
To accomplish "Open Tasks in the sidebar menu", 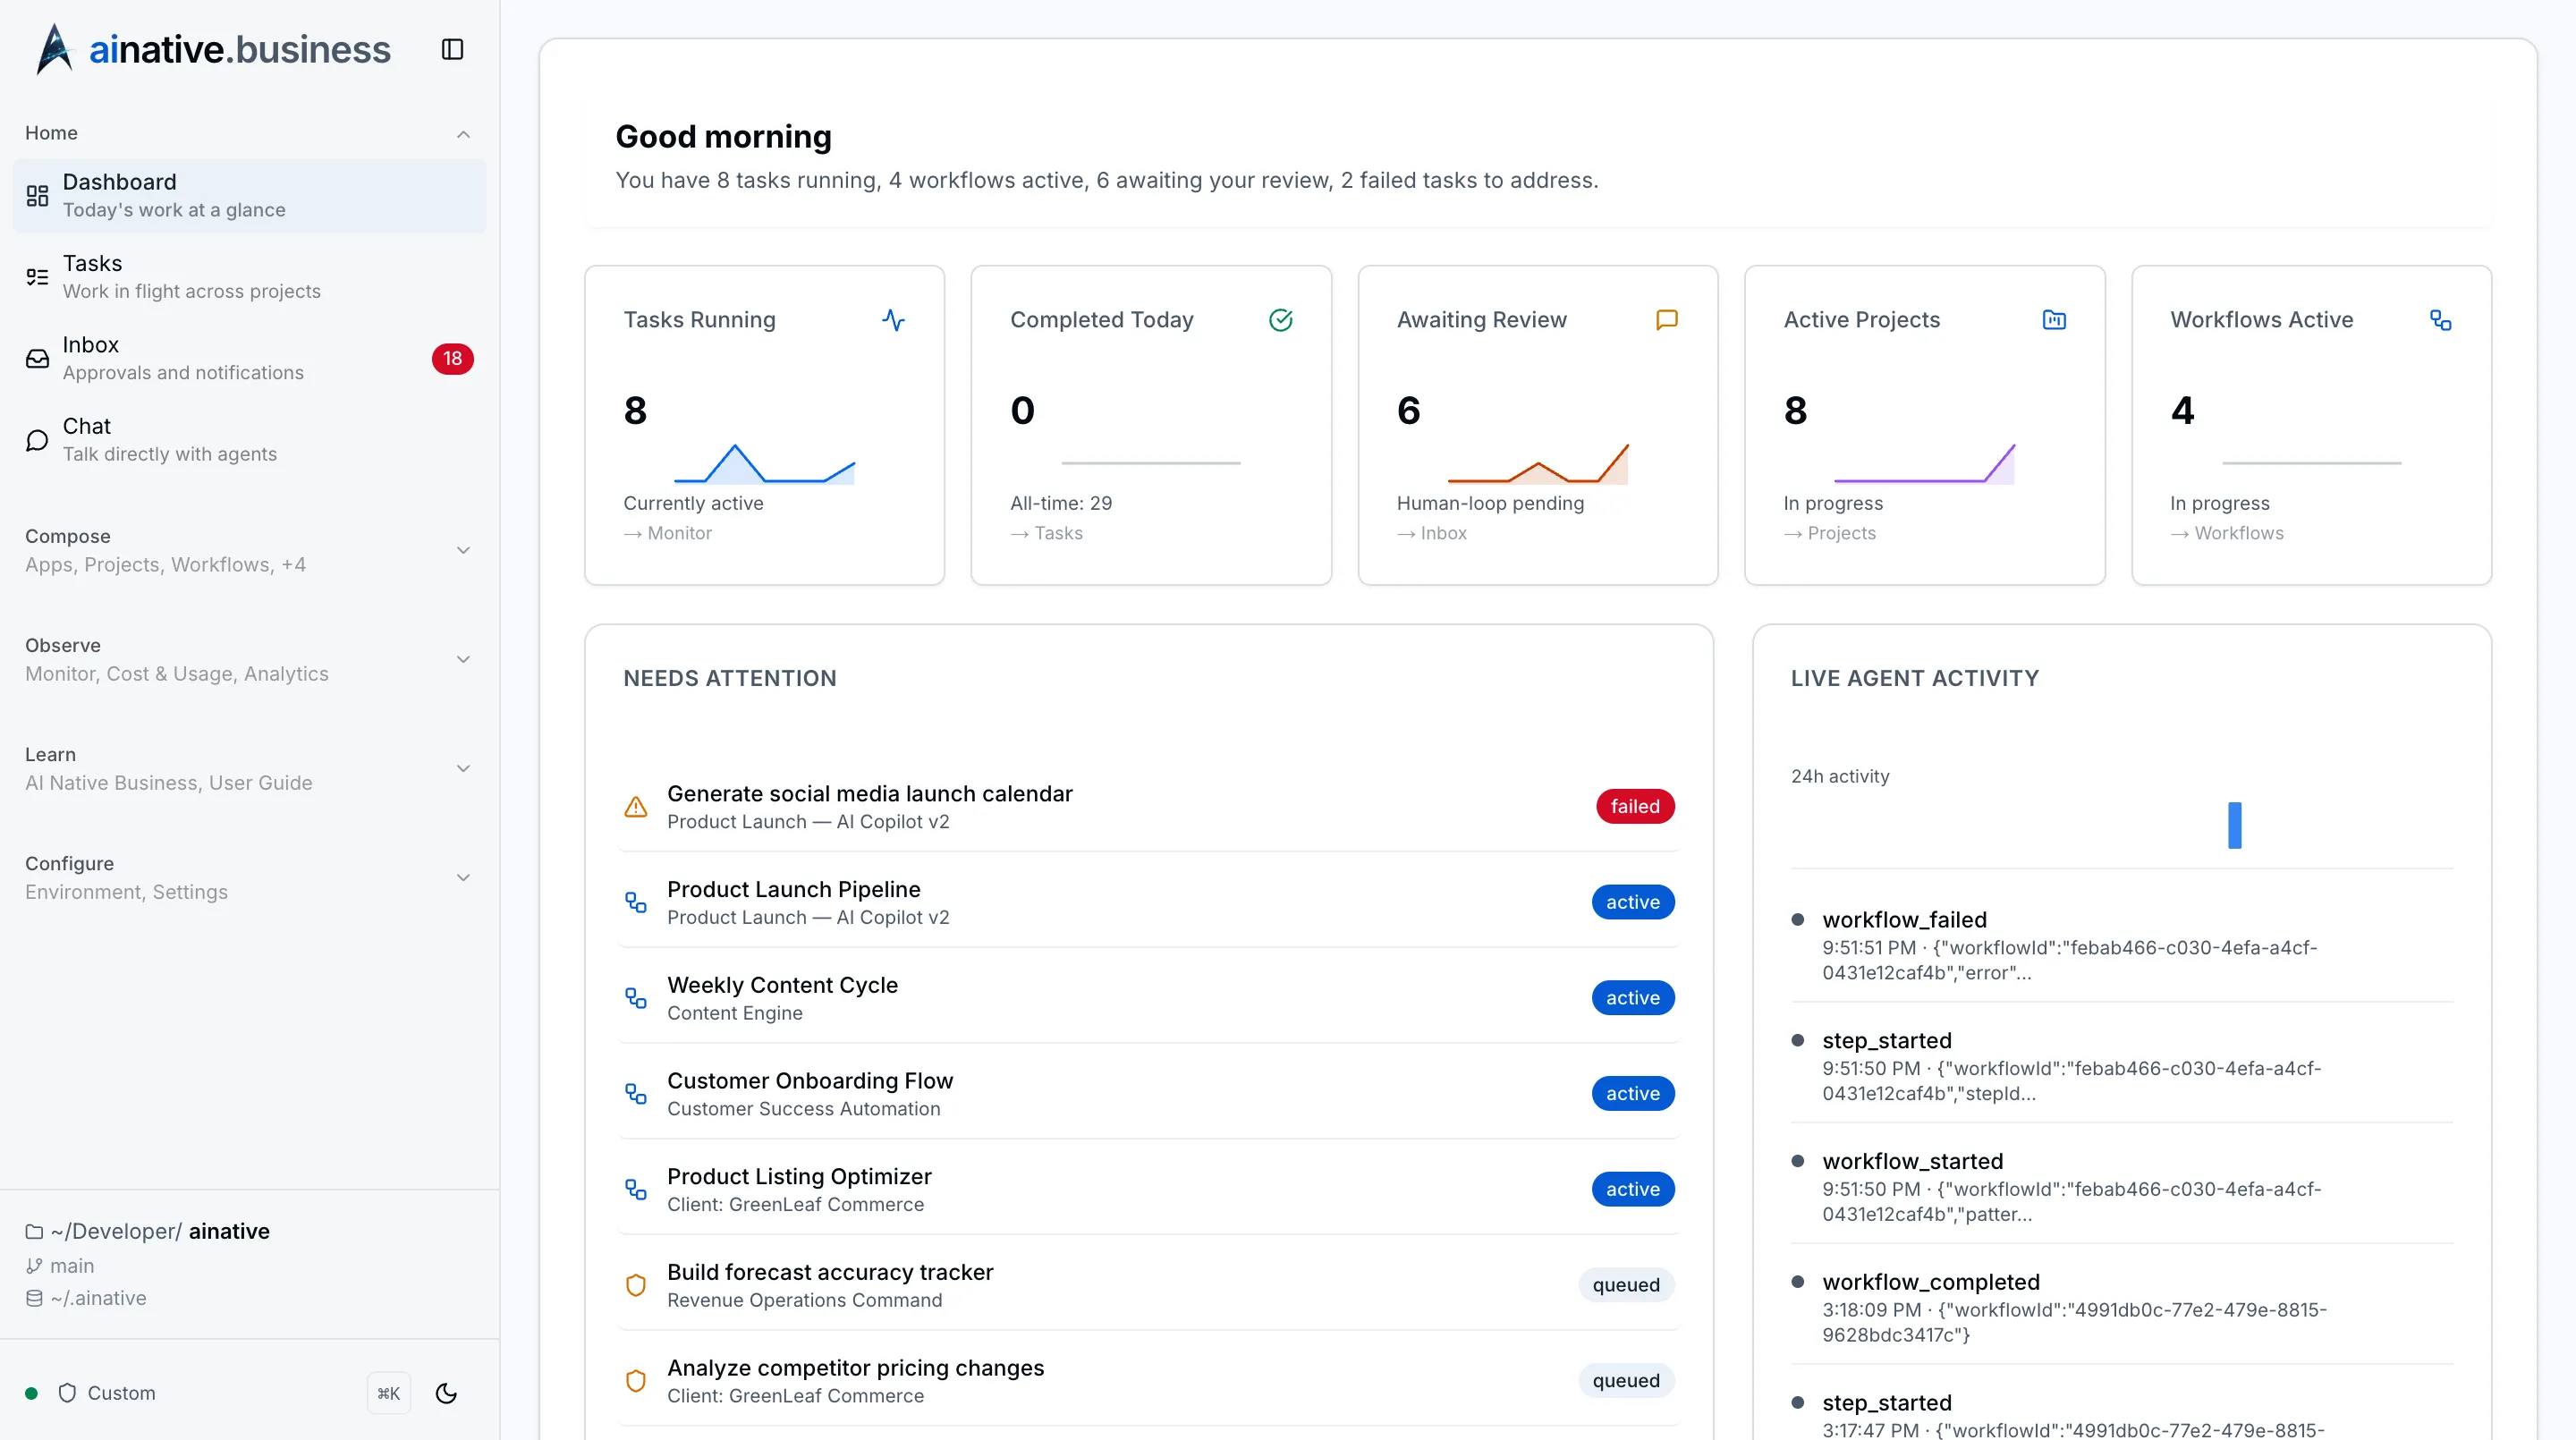I will (249, 277).
